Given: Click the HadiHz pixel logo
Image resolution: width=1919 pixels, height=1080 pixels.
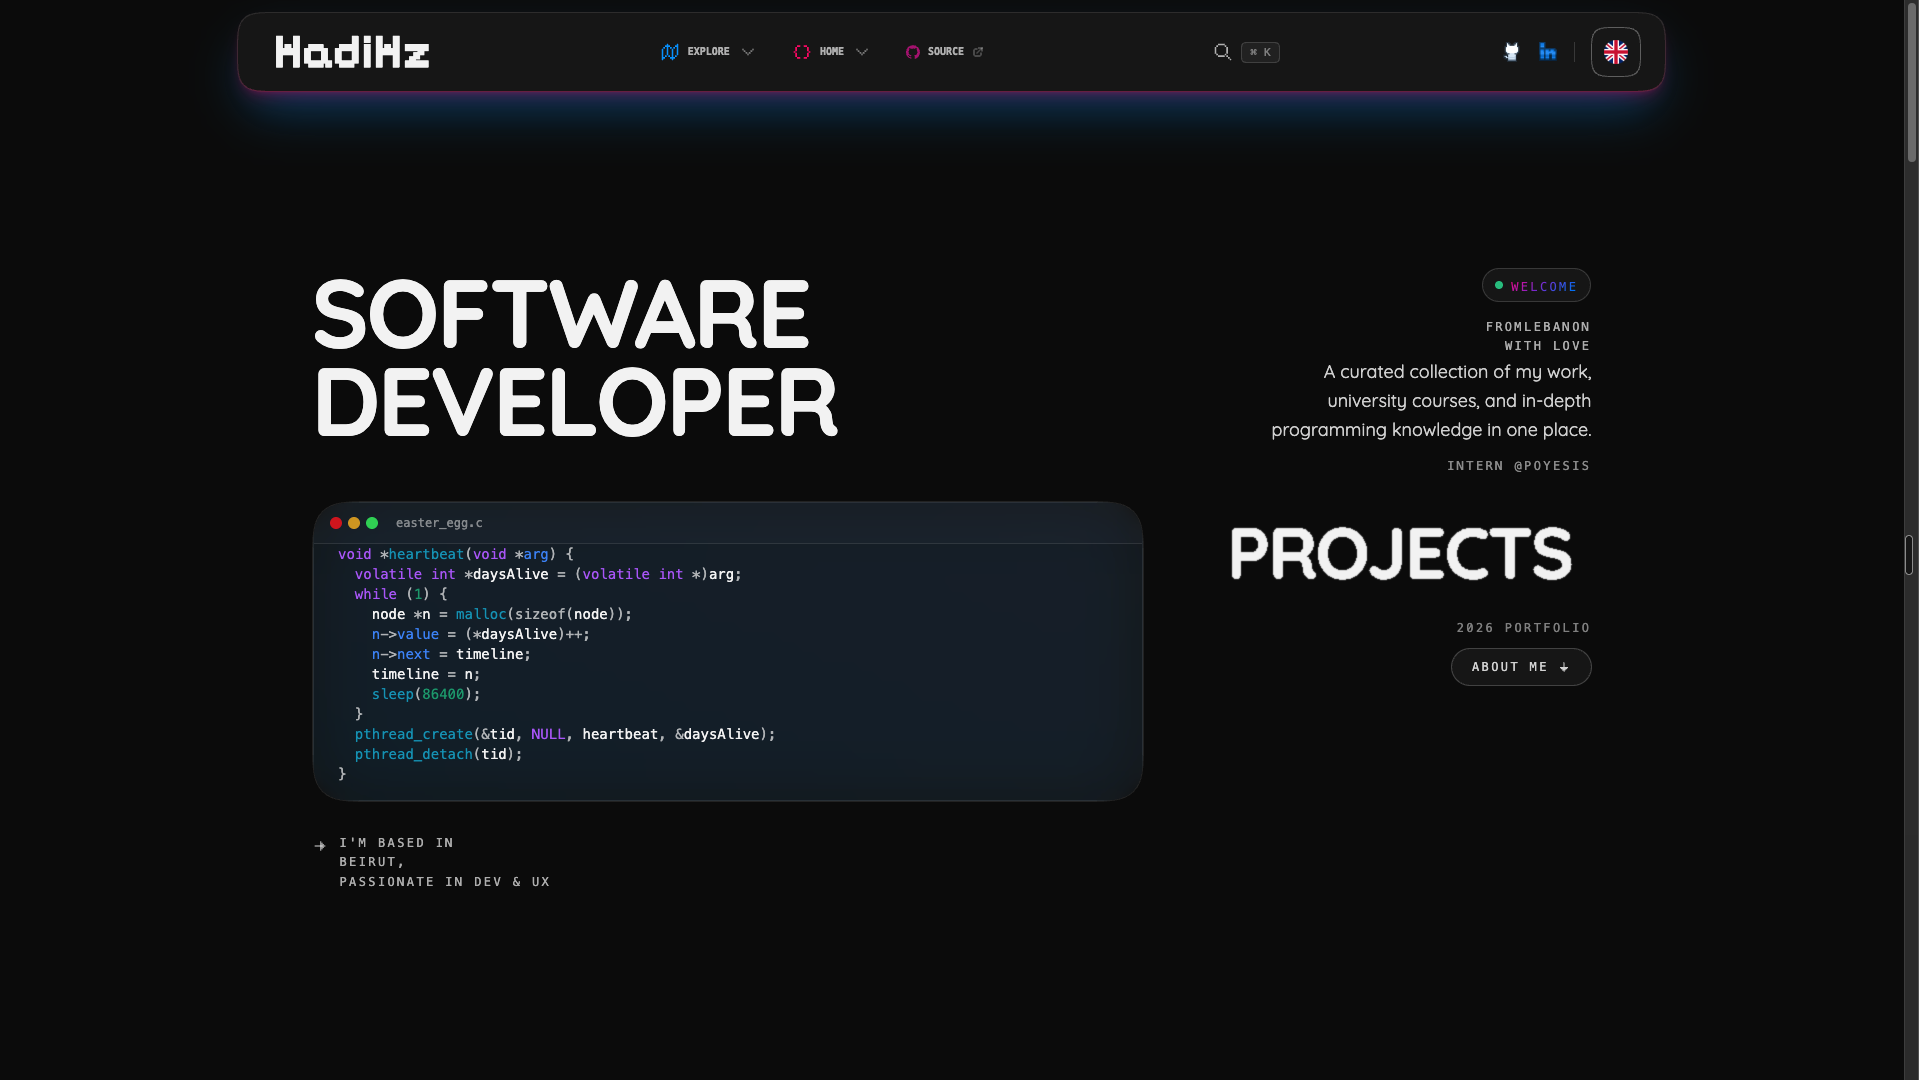Looking at the screenshot, I should 352,52.
